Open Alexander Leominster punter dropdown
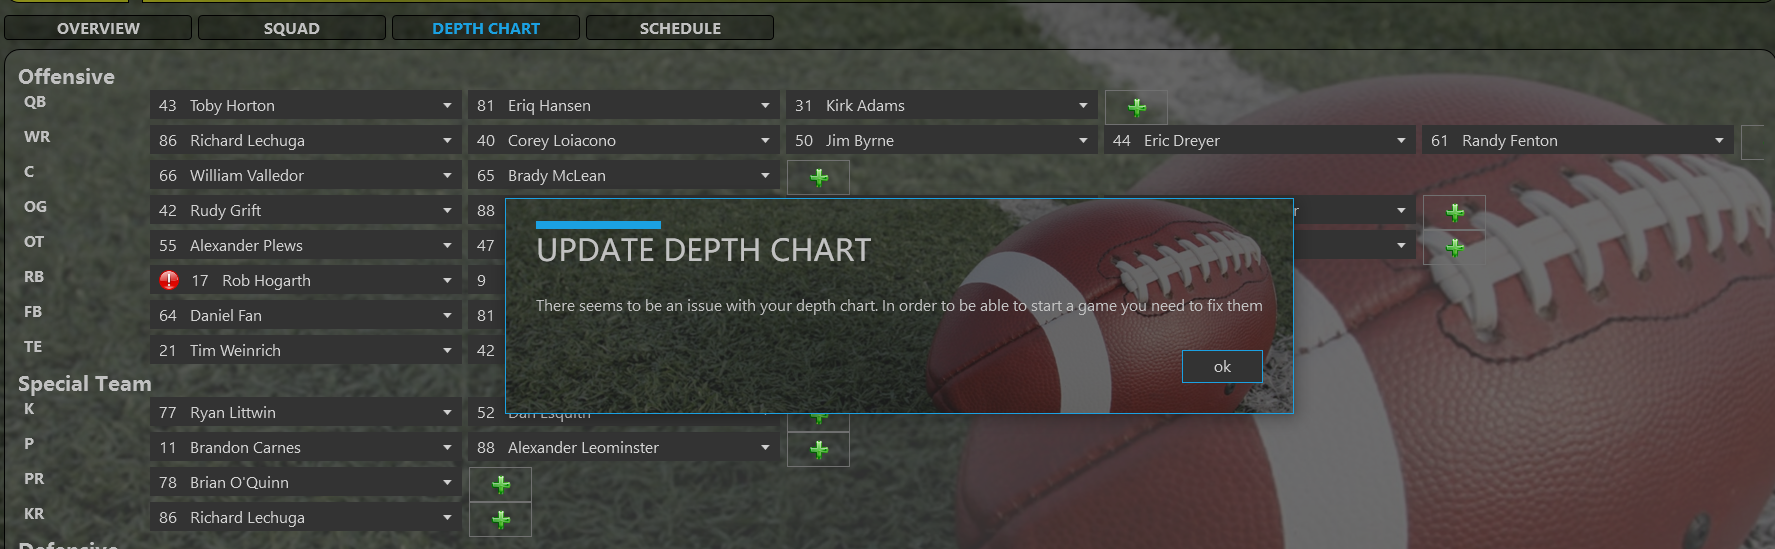 point(624,447)
